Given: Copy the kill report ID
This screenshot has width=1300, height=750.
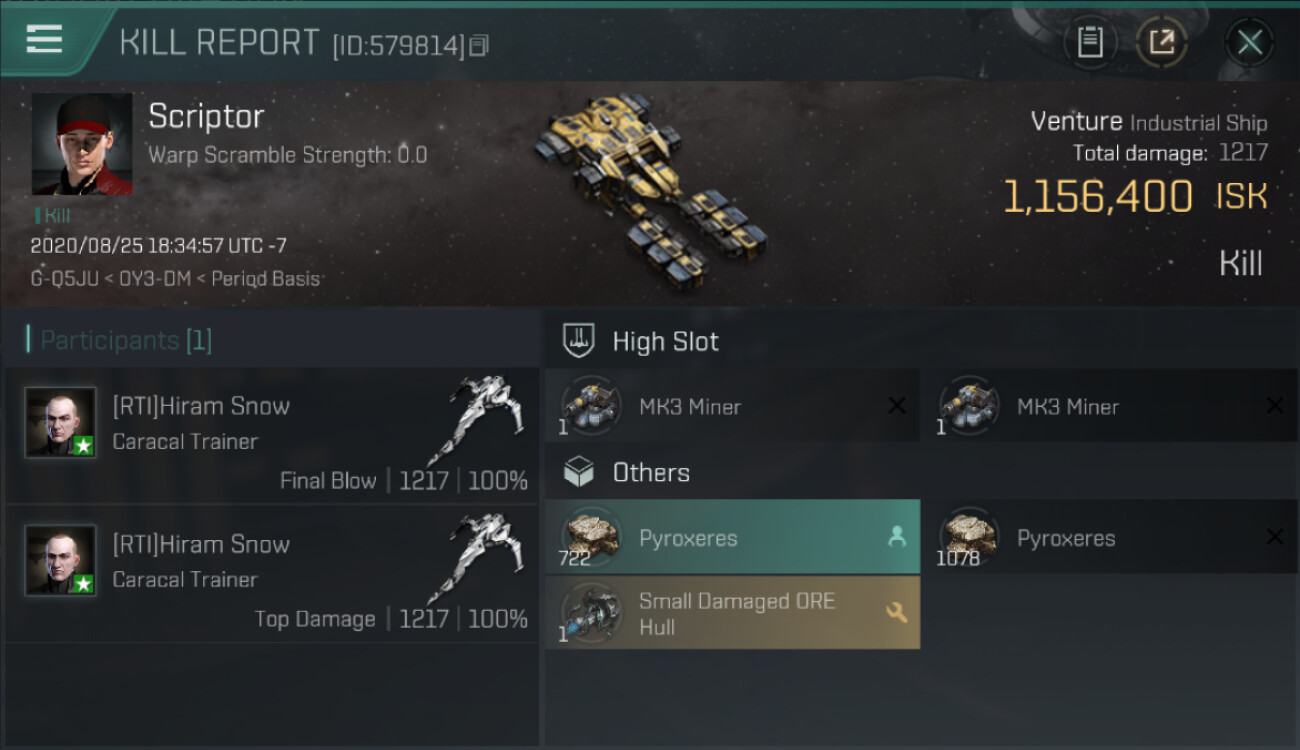Looking at the screenshot, I should coord(479,46).
